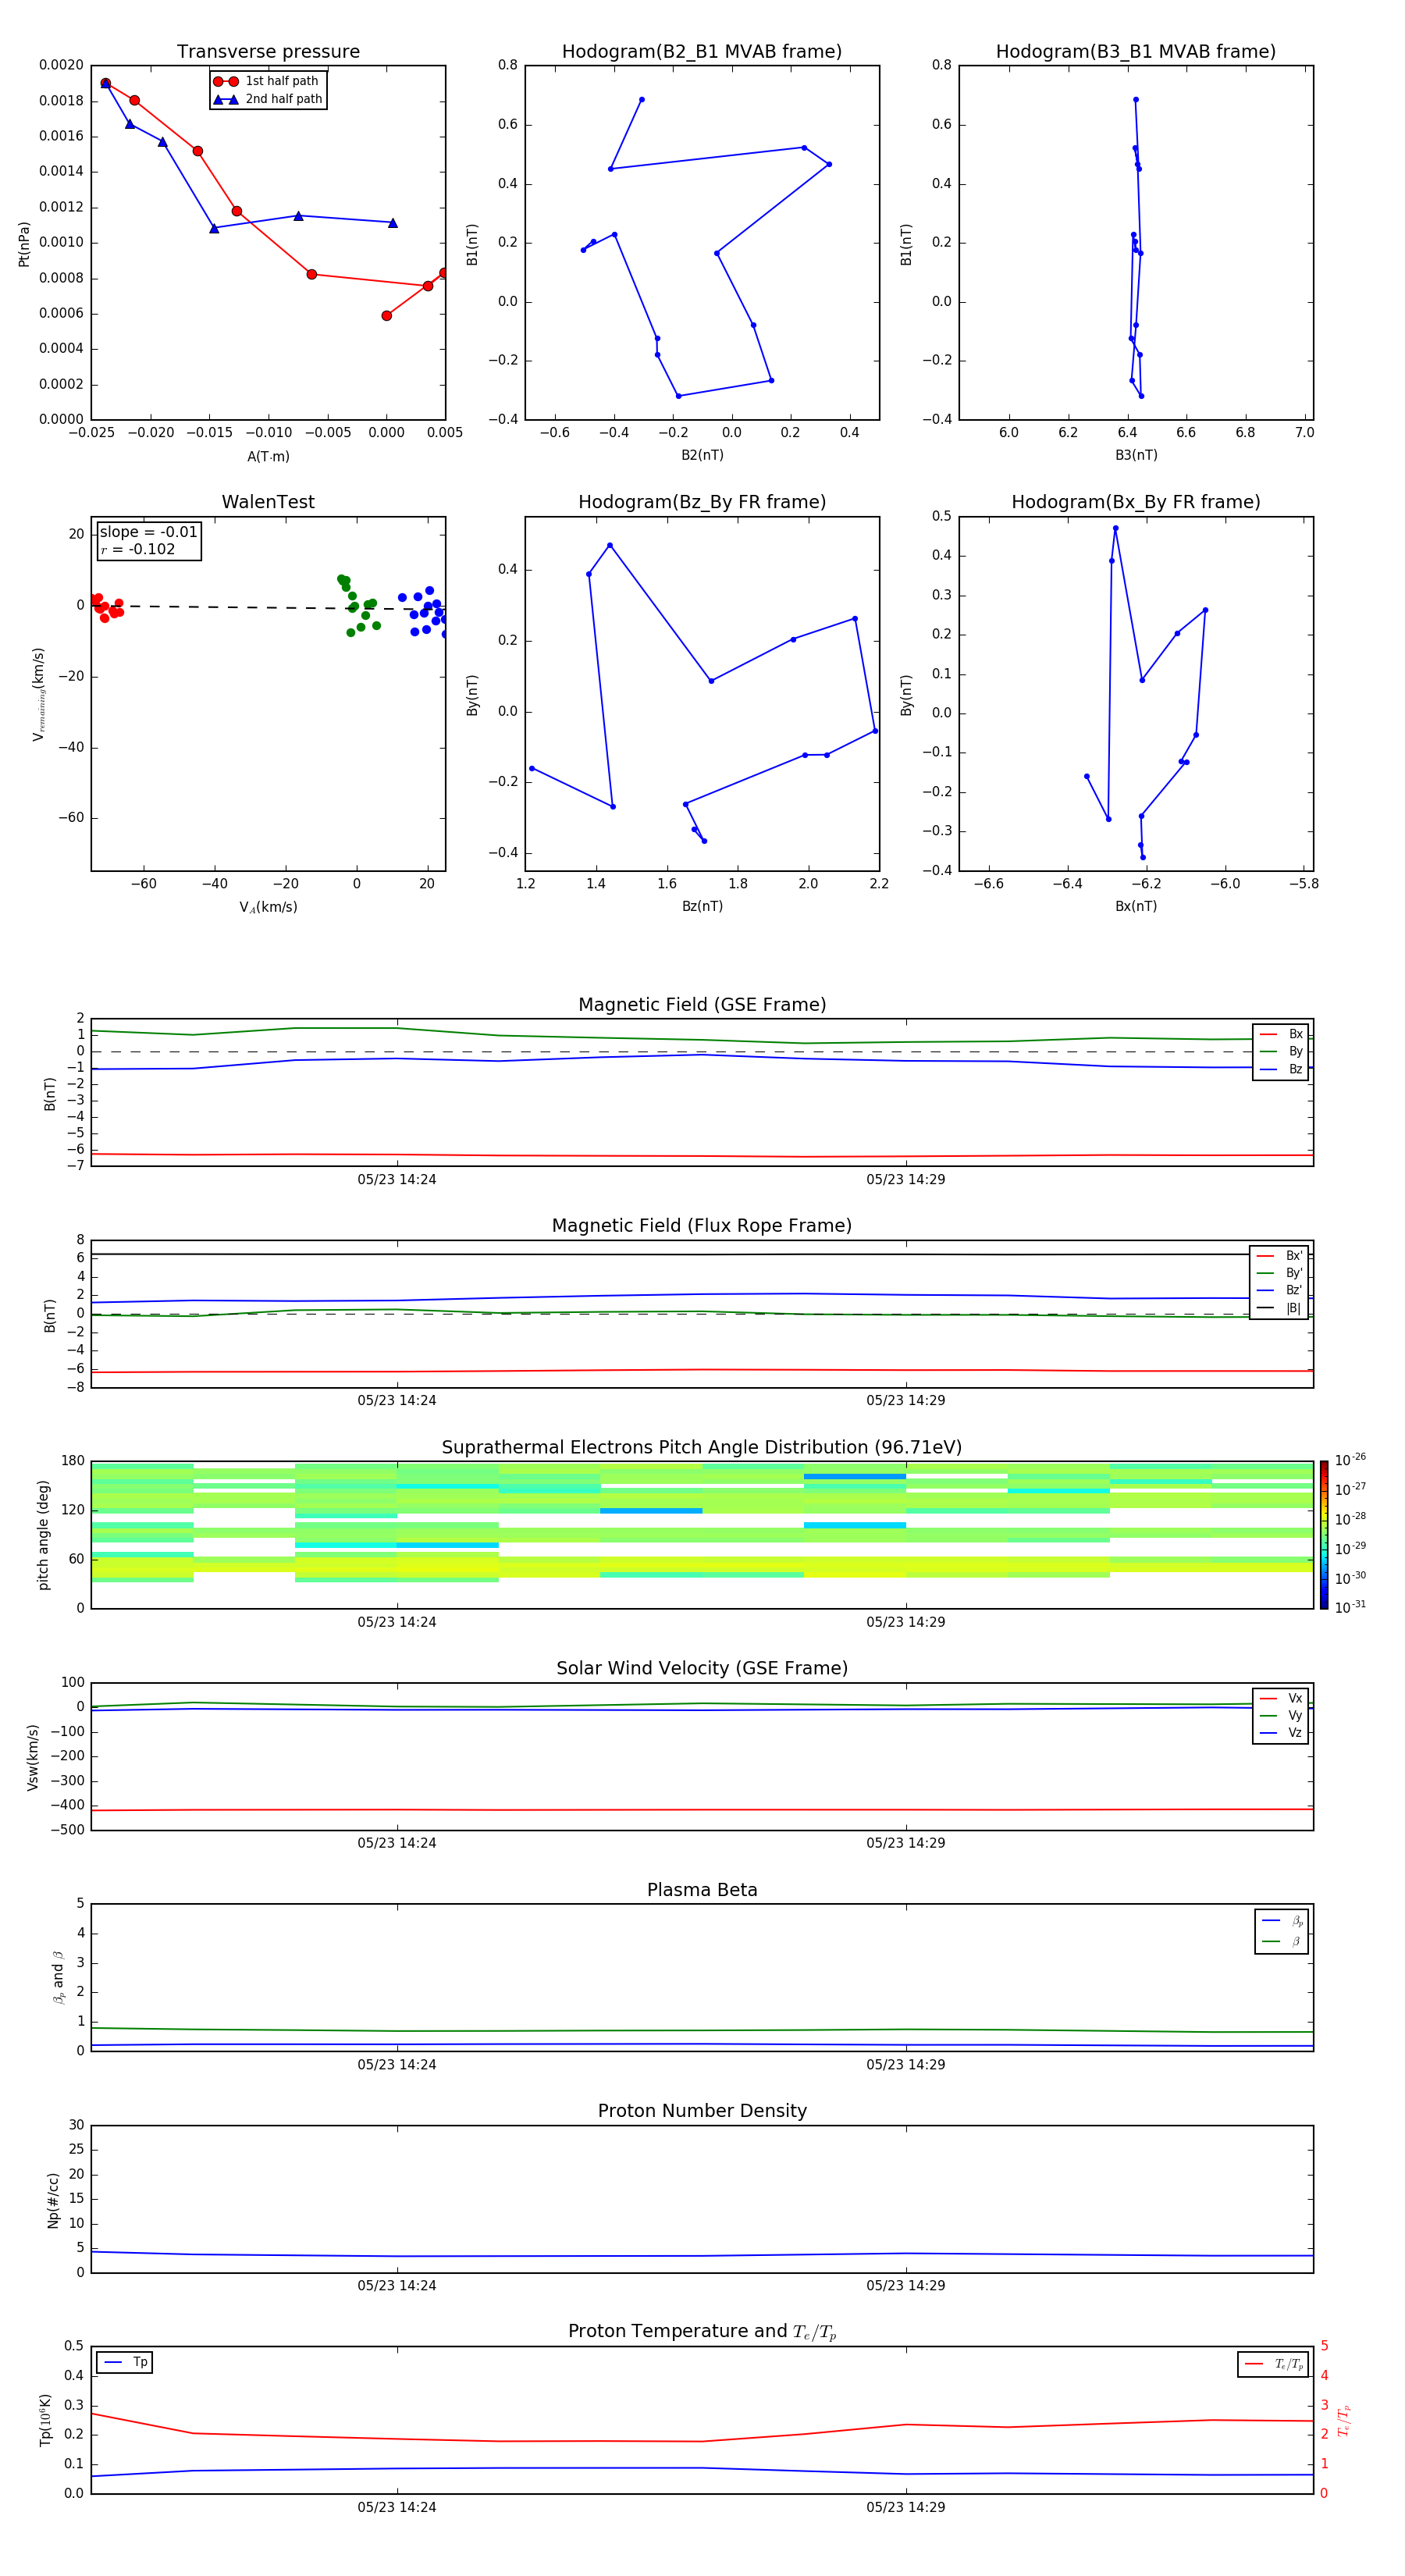Click the "V_A(km/s)" x-axis label
The width and height of the screenshot is (1405, 2576).
point(268,907)
